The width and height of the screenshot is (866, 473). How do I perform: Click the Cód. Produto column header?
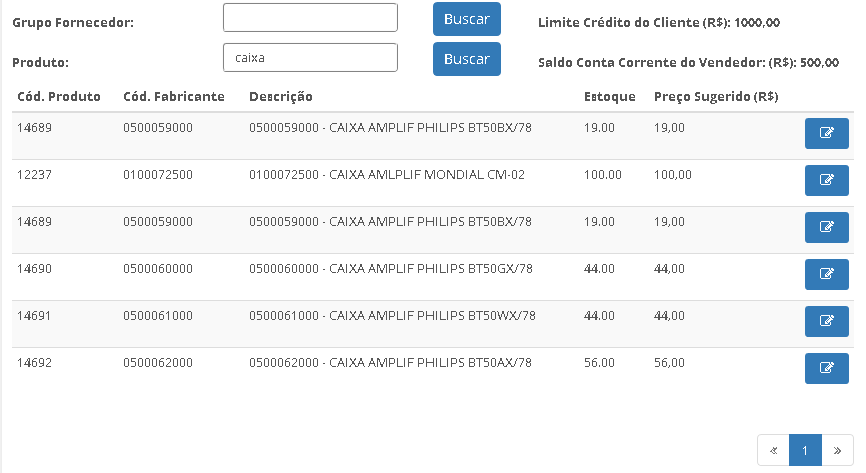(x=59, y=97)
